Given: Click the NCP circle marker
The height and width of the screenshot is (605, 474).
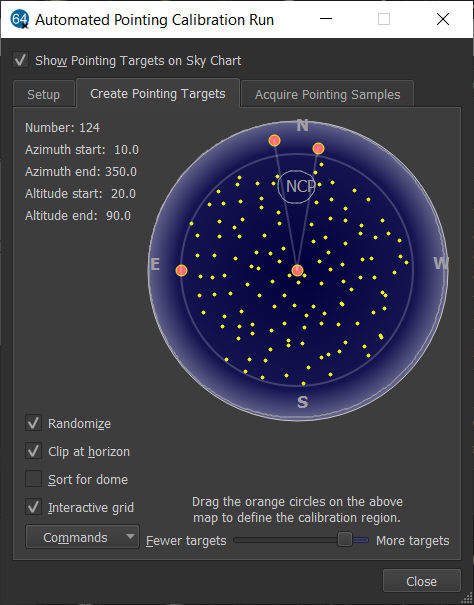Looking at the screenshot, I should (x=297, y=187).
